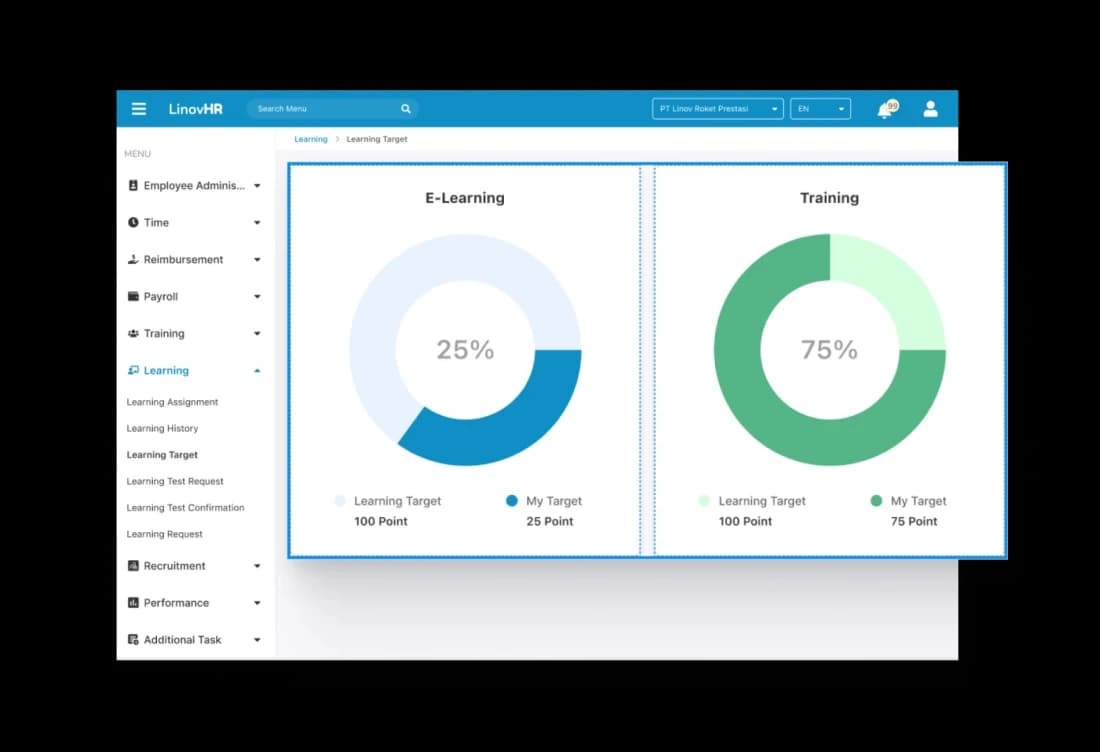This screenshot has width=1100, height=752.
Task: Click the 75% center label
Action: pos(829,349)
